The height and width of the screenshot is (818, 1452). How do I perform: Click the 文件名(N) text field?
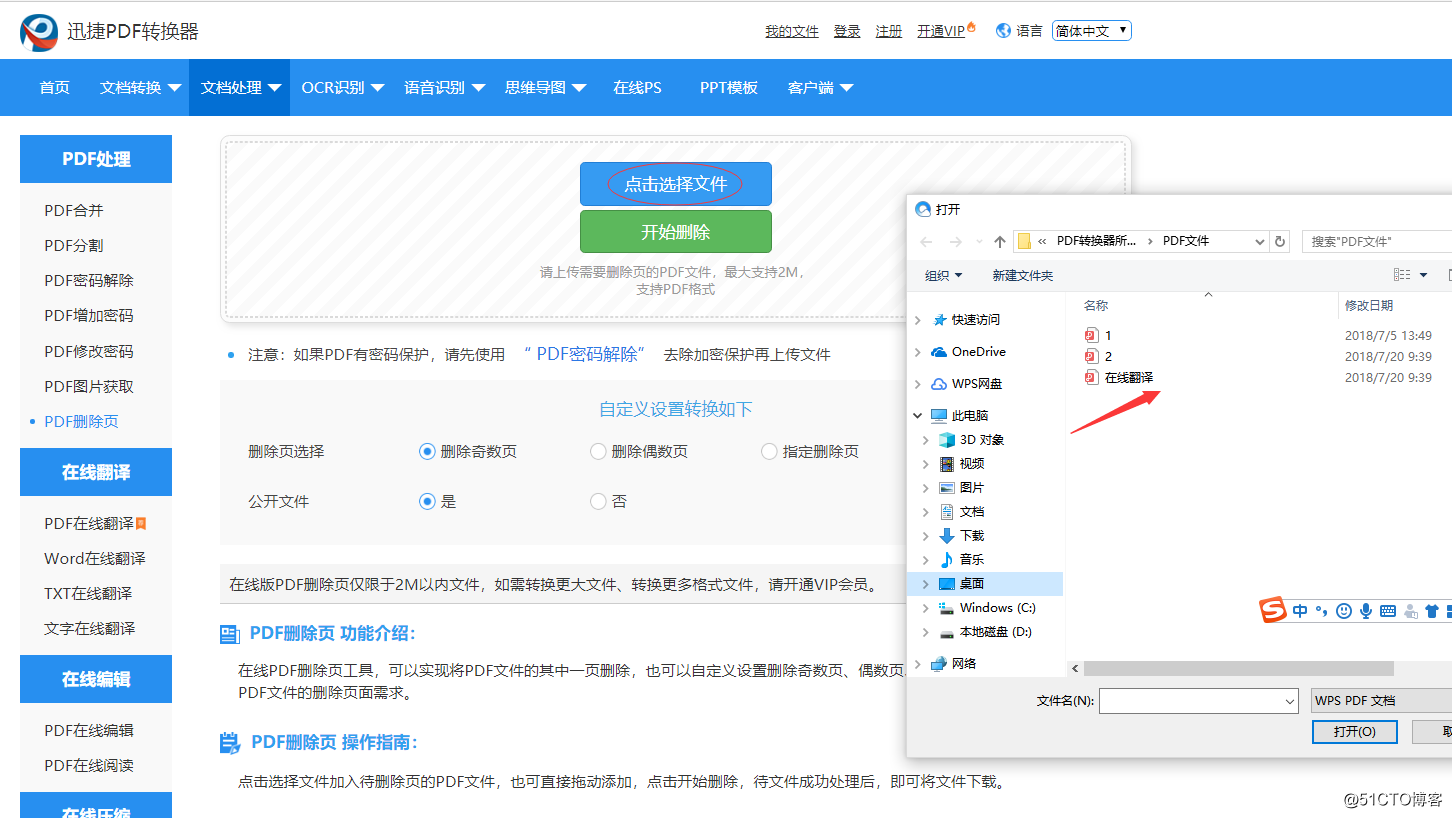(x=1190, y=701)
